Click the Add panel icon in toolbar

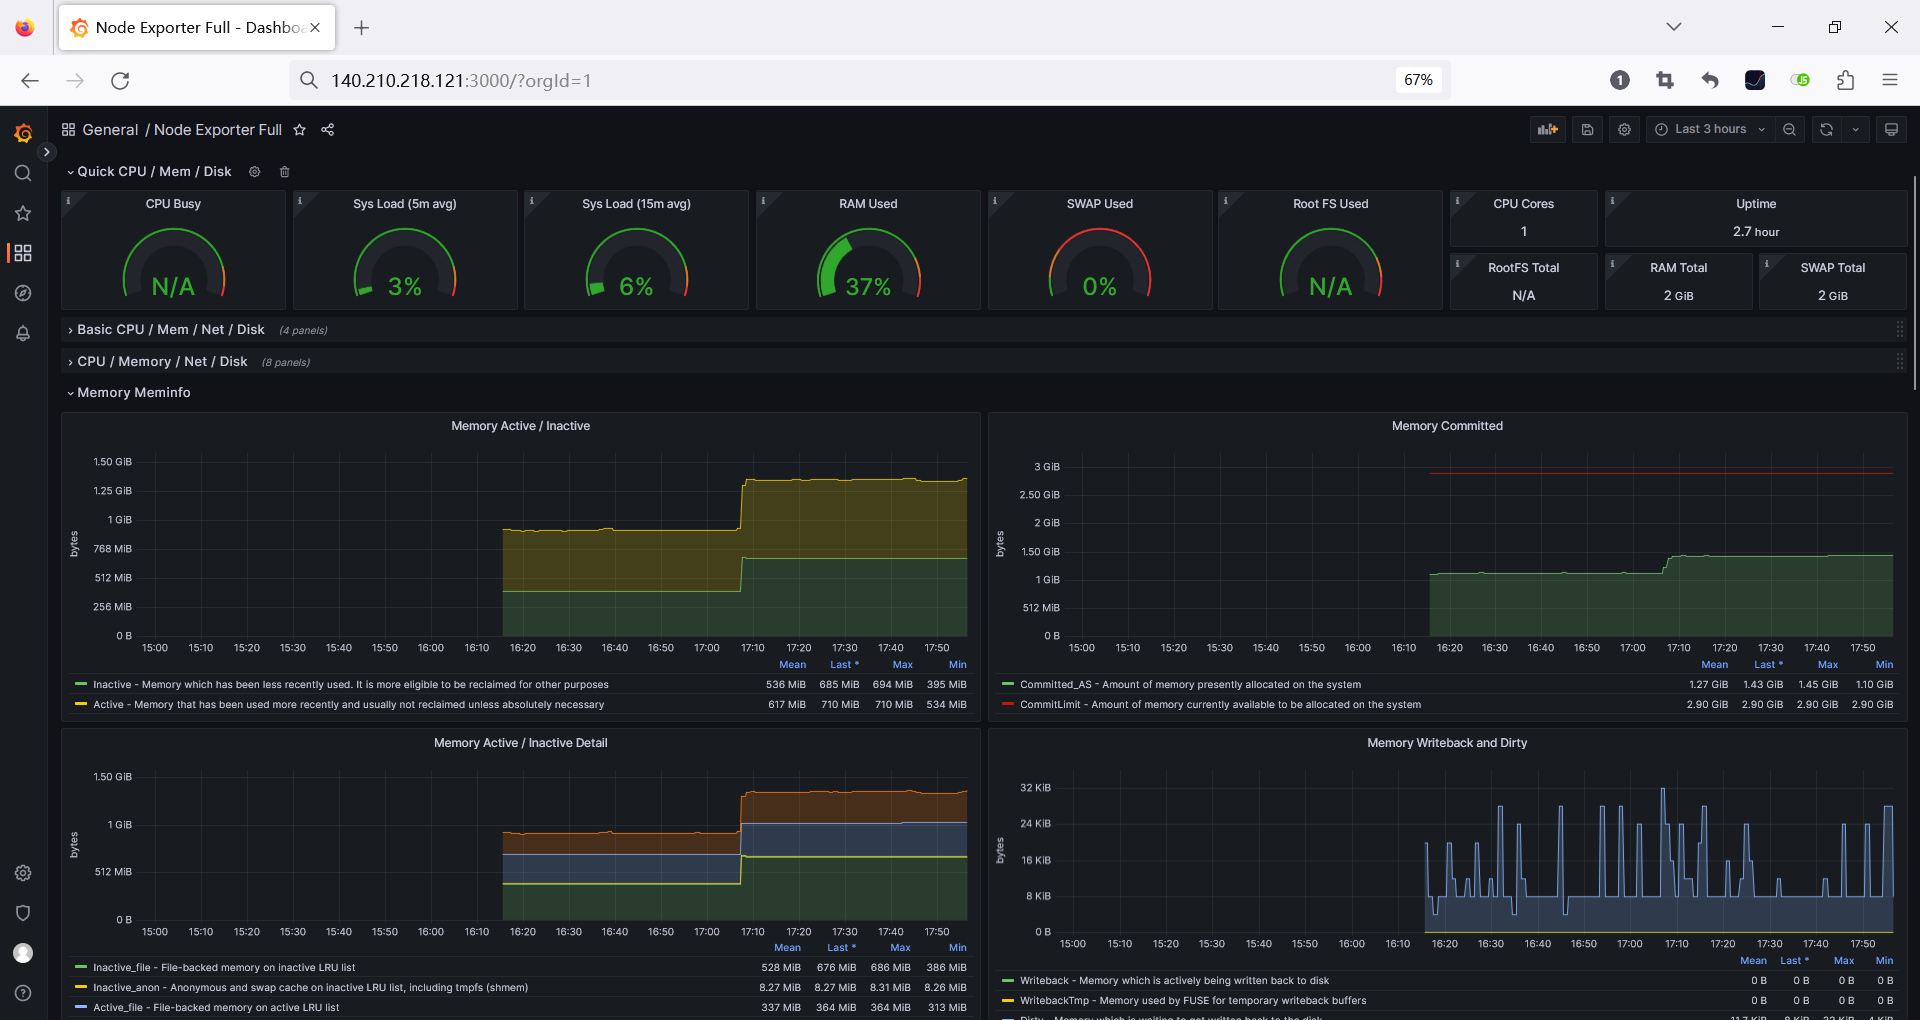pyautogui.click(x=1547, y=130)
